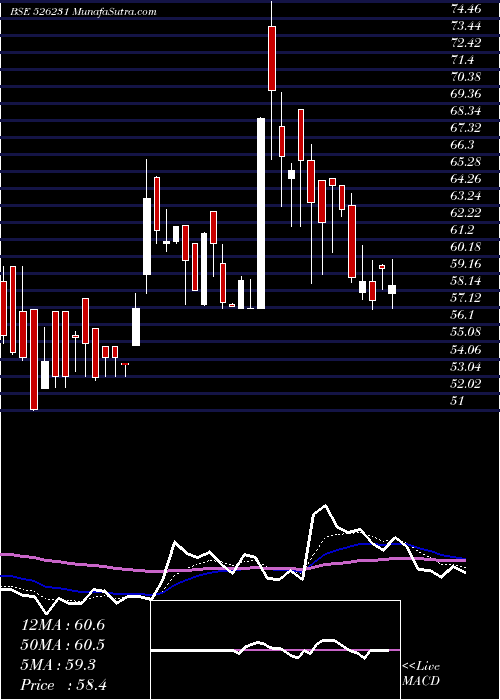Click the red candlestick at the chart peak

[271, 58]
